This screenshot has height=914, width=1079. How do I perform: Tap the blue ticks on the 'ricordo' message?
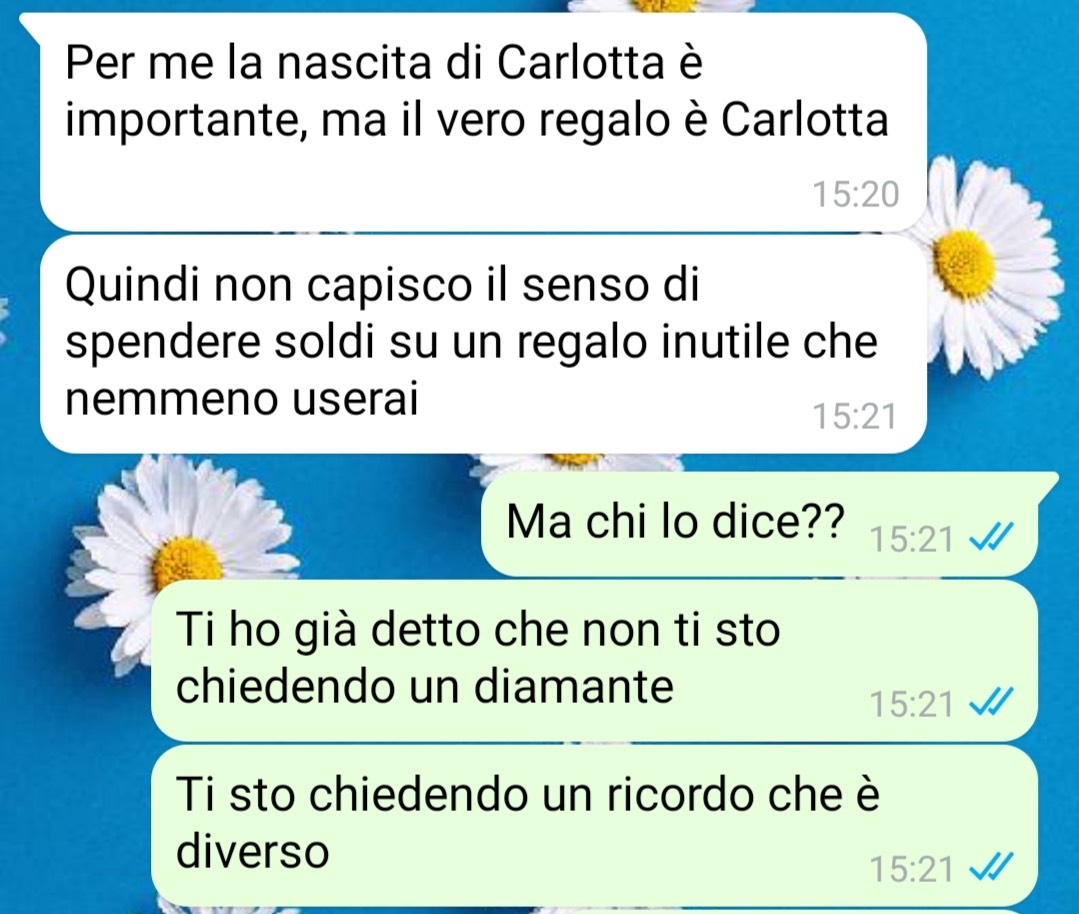991,868
